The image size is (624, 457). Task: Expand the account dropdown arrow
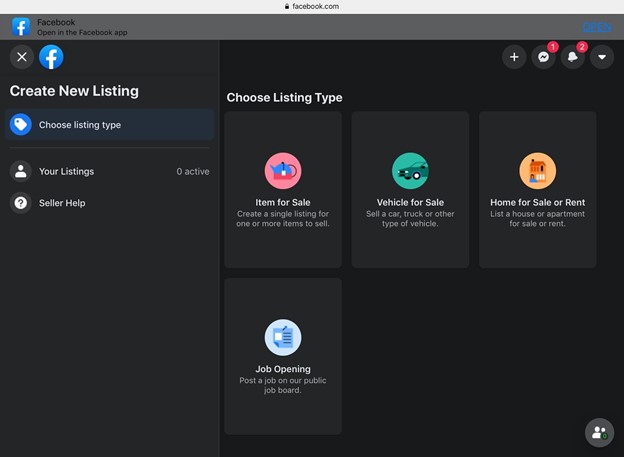coord(602,57)
